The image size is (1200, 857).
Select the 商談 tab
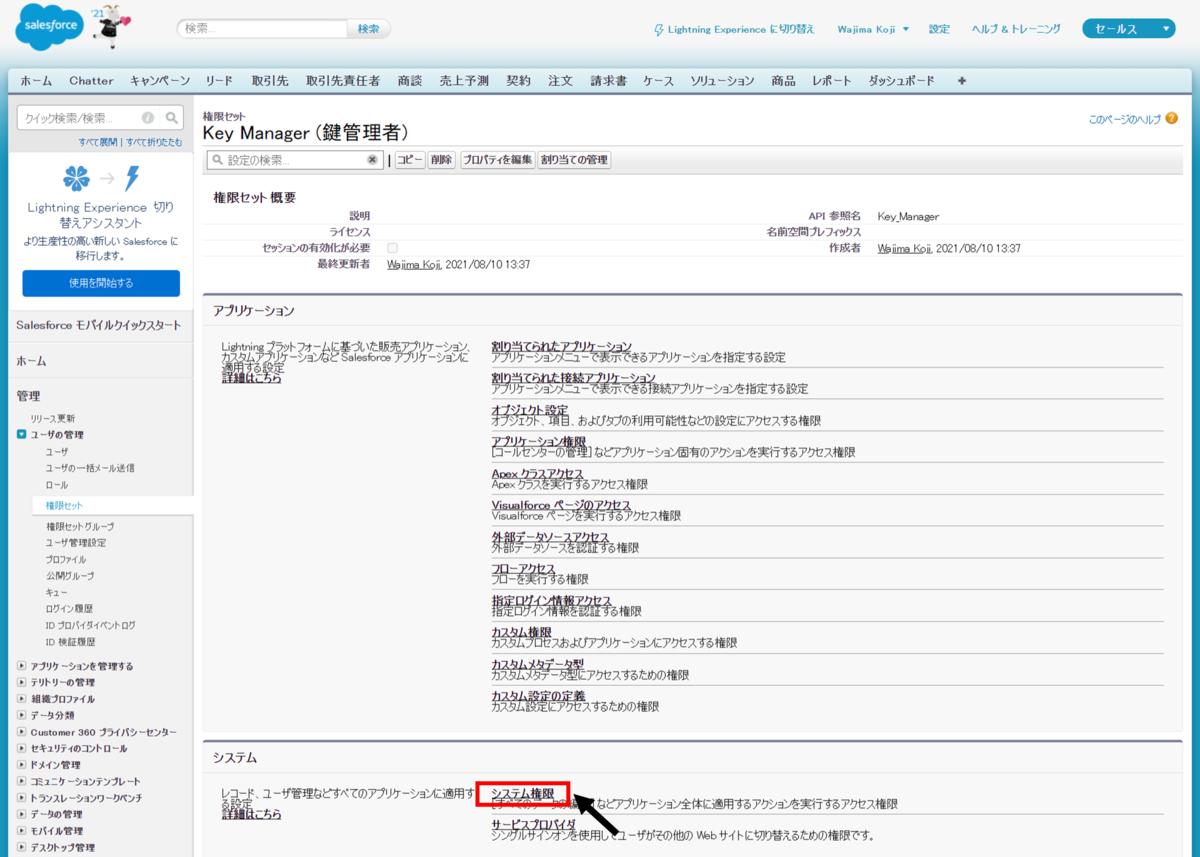tap(410, 81)
